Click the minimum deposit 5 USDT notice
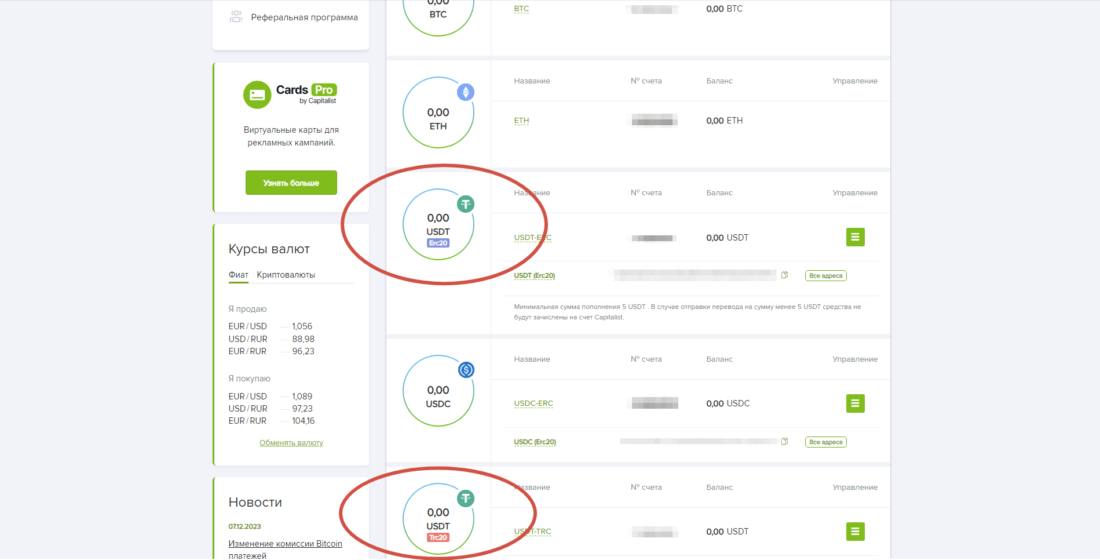 [688, 312]
